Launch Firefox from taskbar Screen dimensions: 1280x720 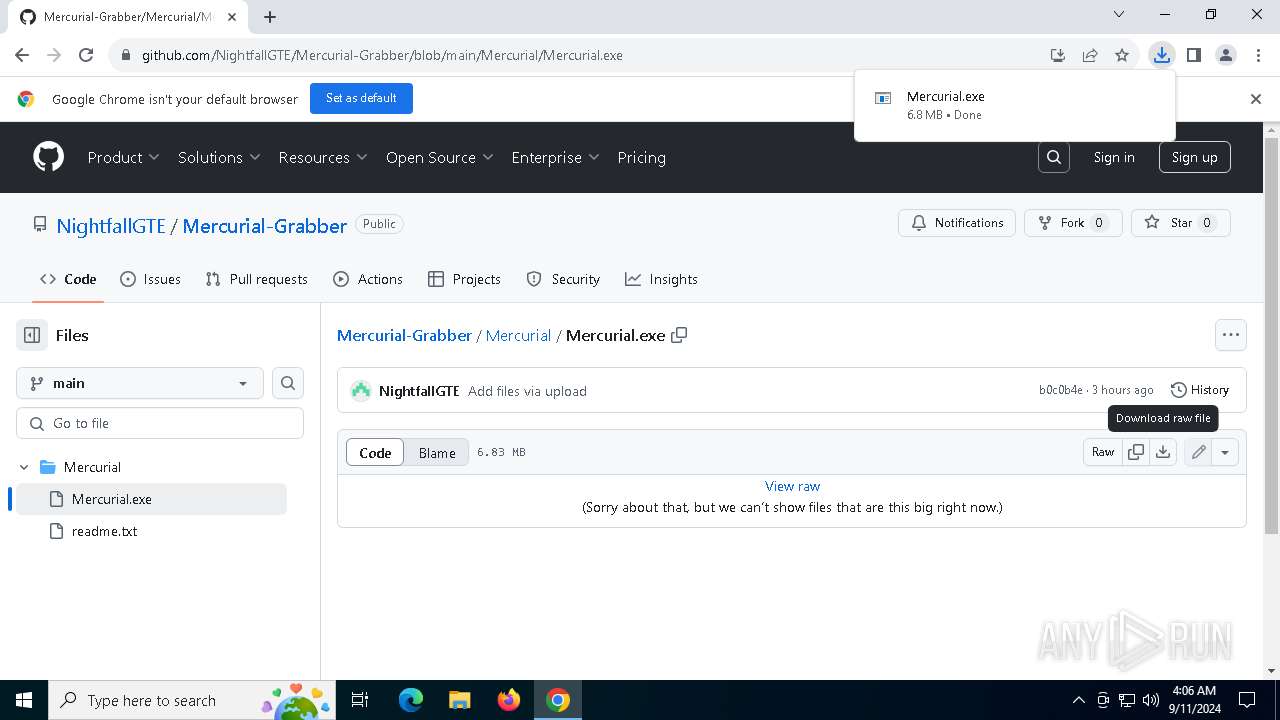(x=509, y=700)
